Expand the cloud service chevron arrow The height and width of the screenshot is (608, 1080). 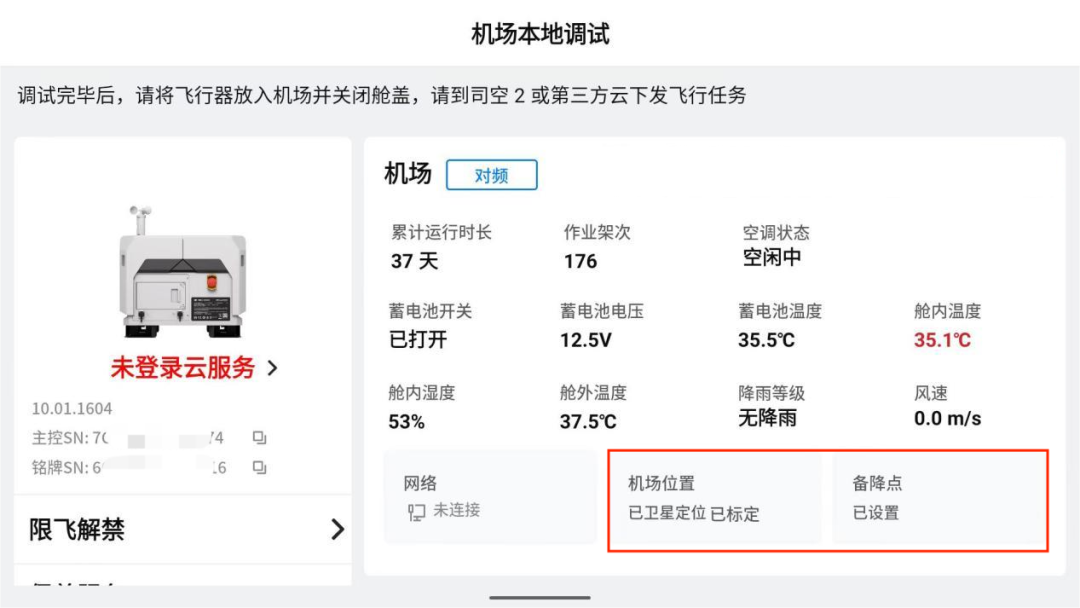[x=273, y=368]
